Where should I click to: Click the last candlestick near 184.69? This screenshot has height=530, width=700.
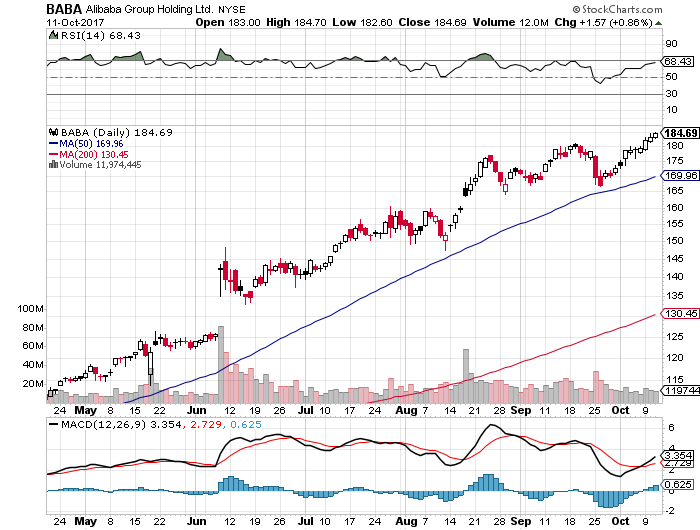coord(655,135)
